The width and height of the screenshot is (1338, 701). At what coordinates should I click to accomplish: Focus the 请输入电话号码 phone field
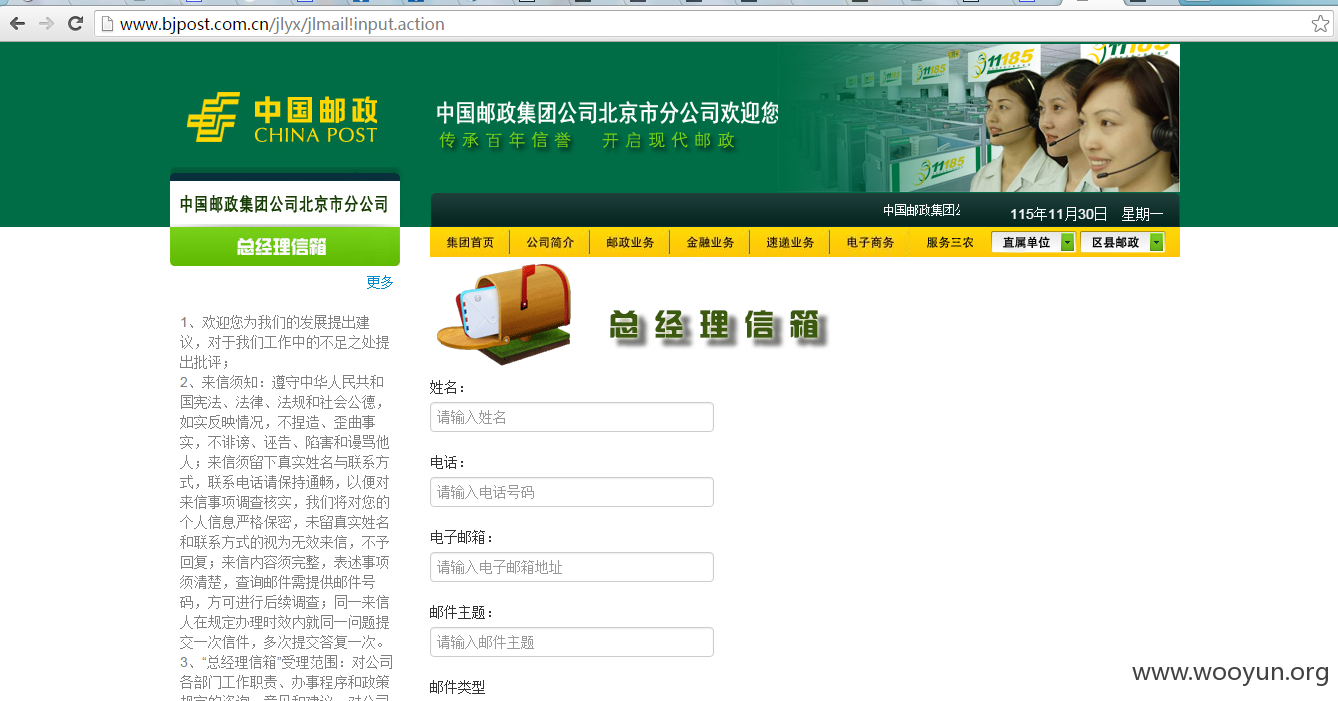[572, 492]
